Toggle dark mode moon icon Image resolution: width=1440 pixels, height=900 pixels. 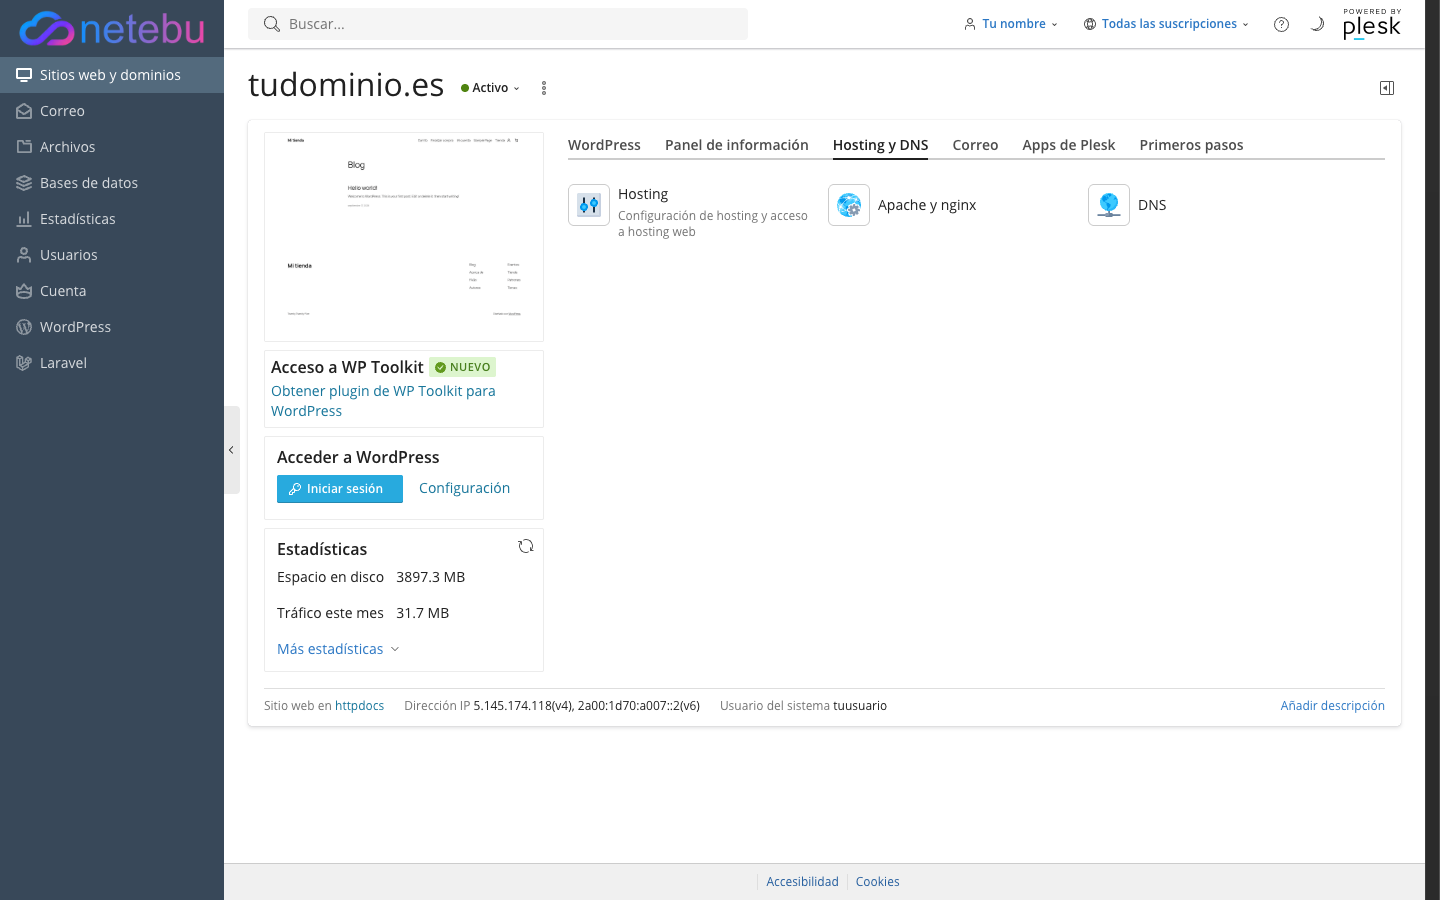[1317, 24]
